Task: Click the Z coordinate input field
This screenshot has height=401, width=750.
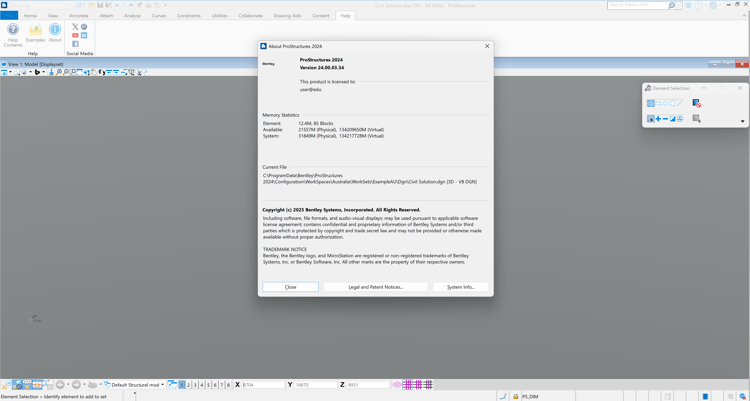Action: 368,385
